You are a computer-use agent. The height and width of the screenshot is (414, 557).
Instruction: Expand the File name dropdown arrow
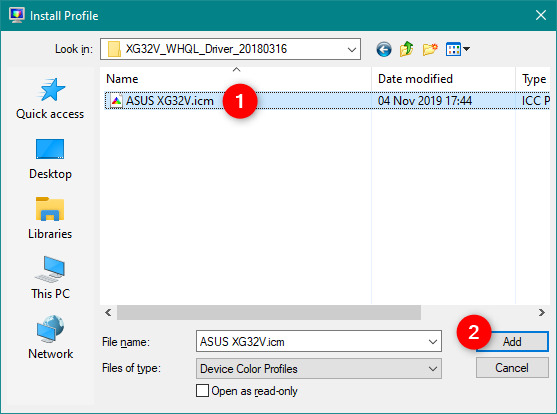[x=433, y=342]
